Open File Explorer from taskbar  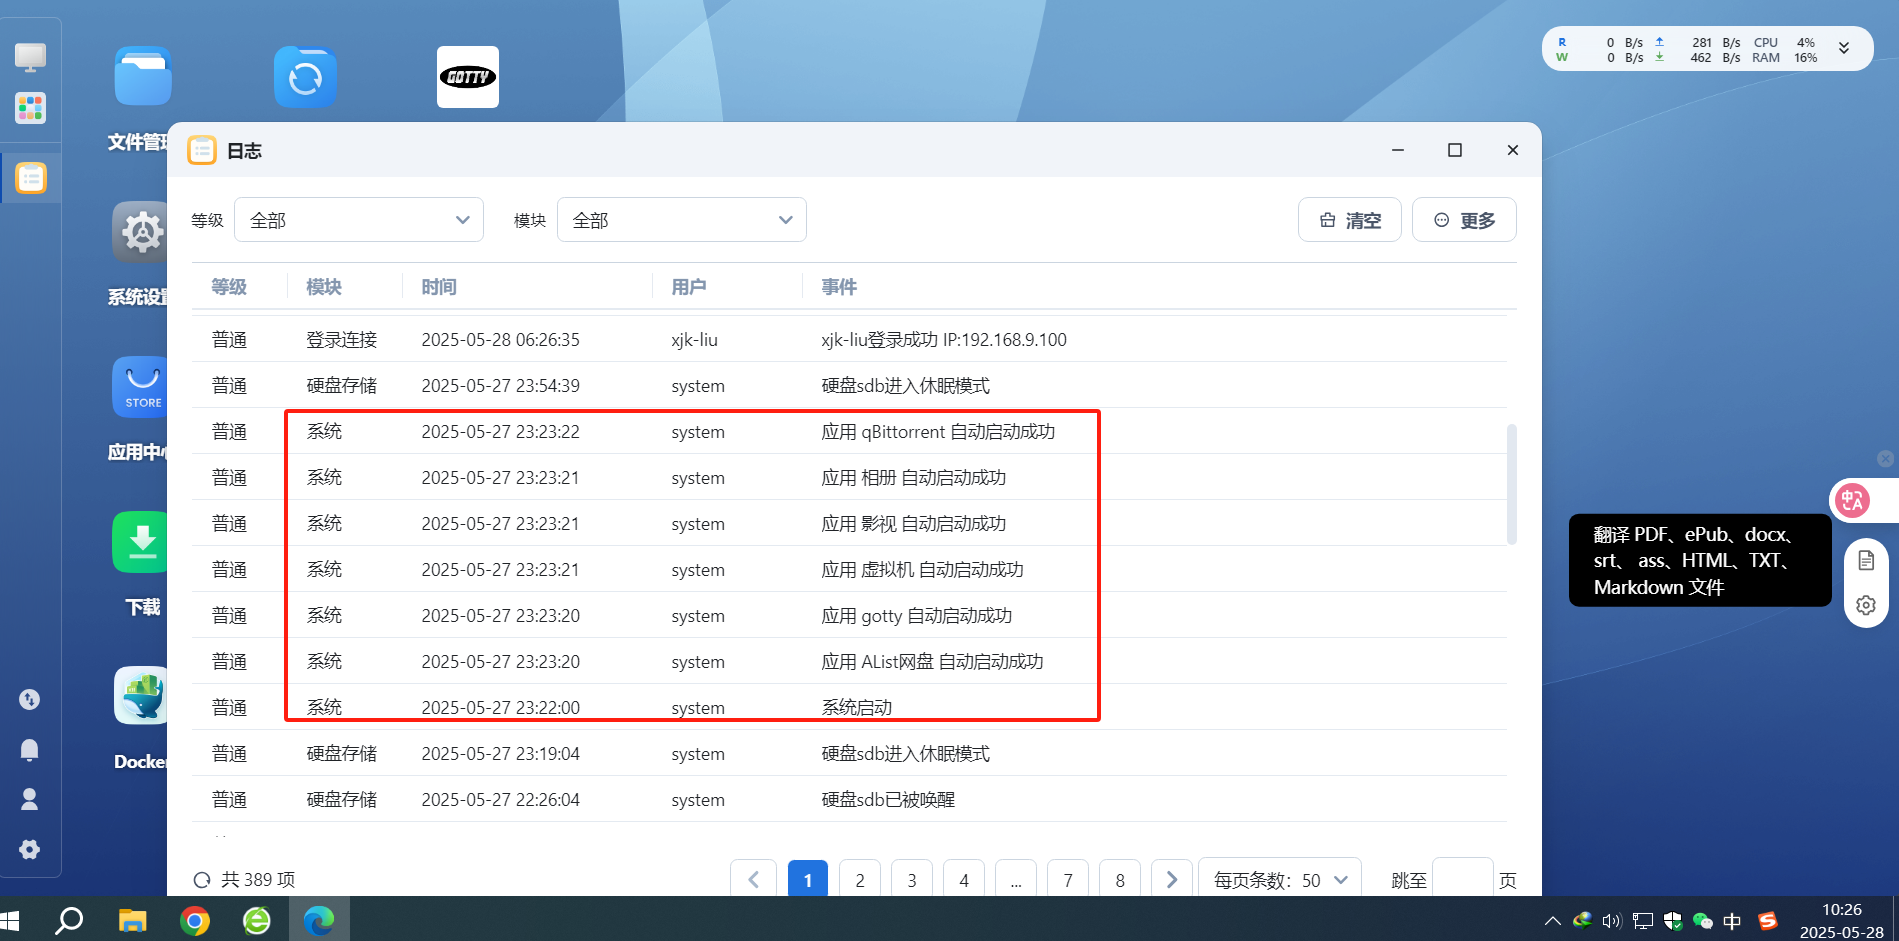pyautogui.click(x=132, y=920)
